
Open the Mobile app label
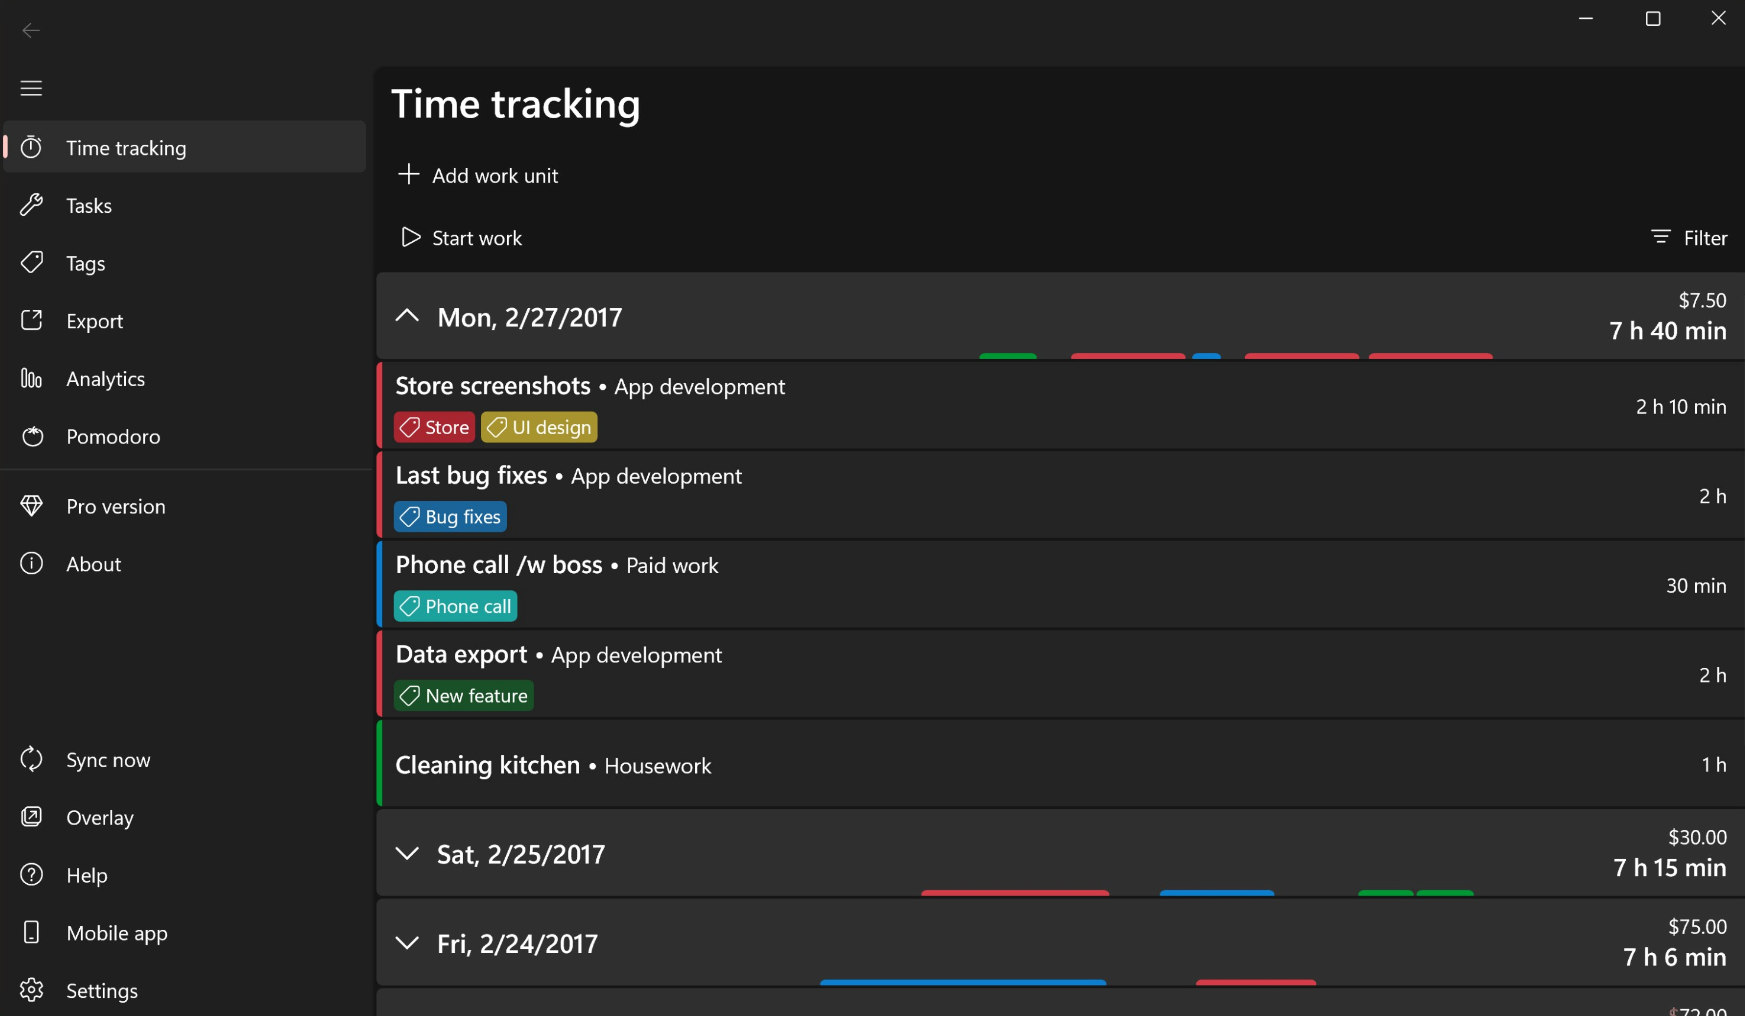pyautogui.click(x=117, y=933)
